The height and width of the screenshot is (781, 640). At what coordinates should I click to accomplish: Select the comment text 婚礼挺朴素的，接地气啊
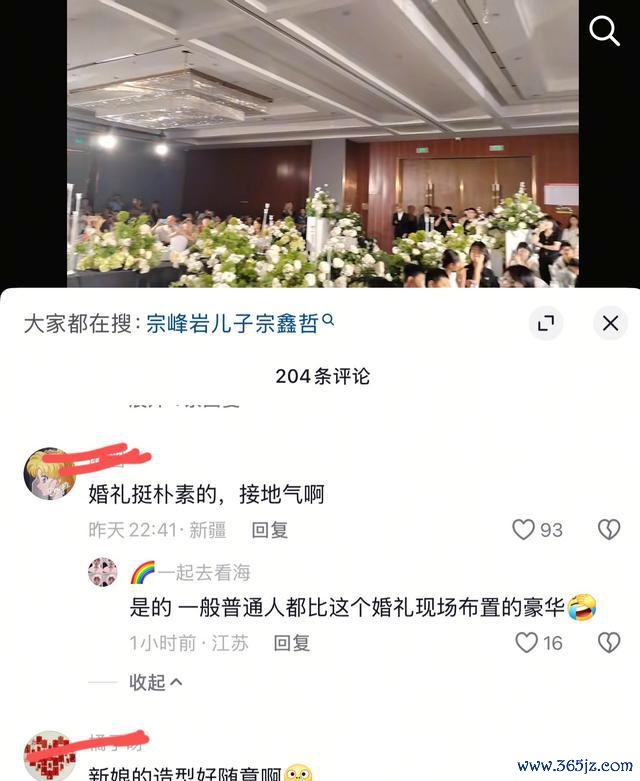pos(206,495)
